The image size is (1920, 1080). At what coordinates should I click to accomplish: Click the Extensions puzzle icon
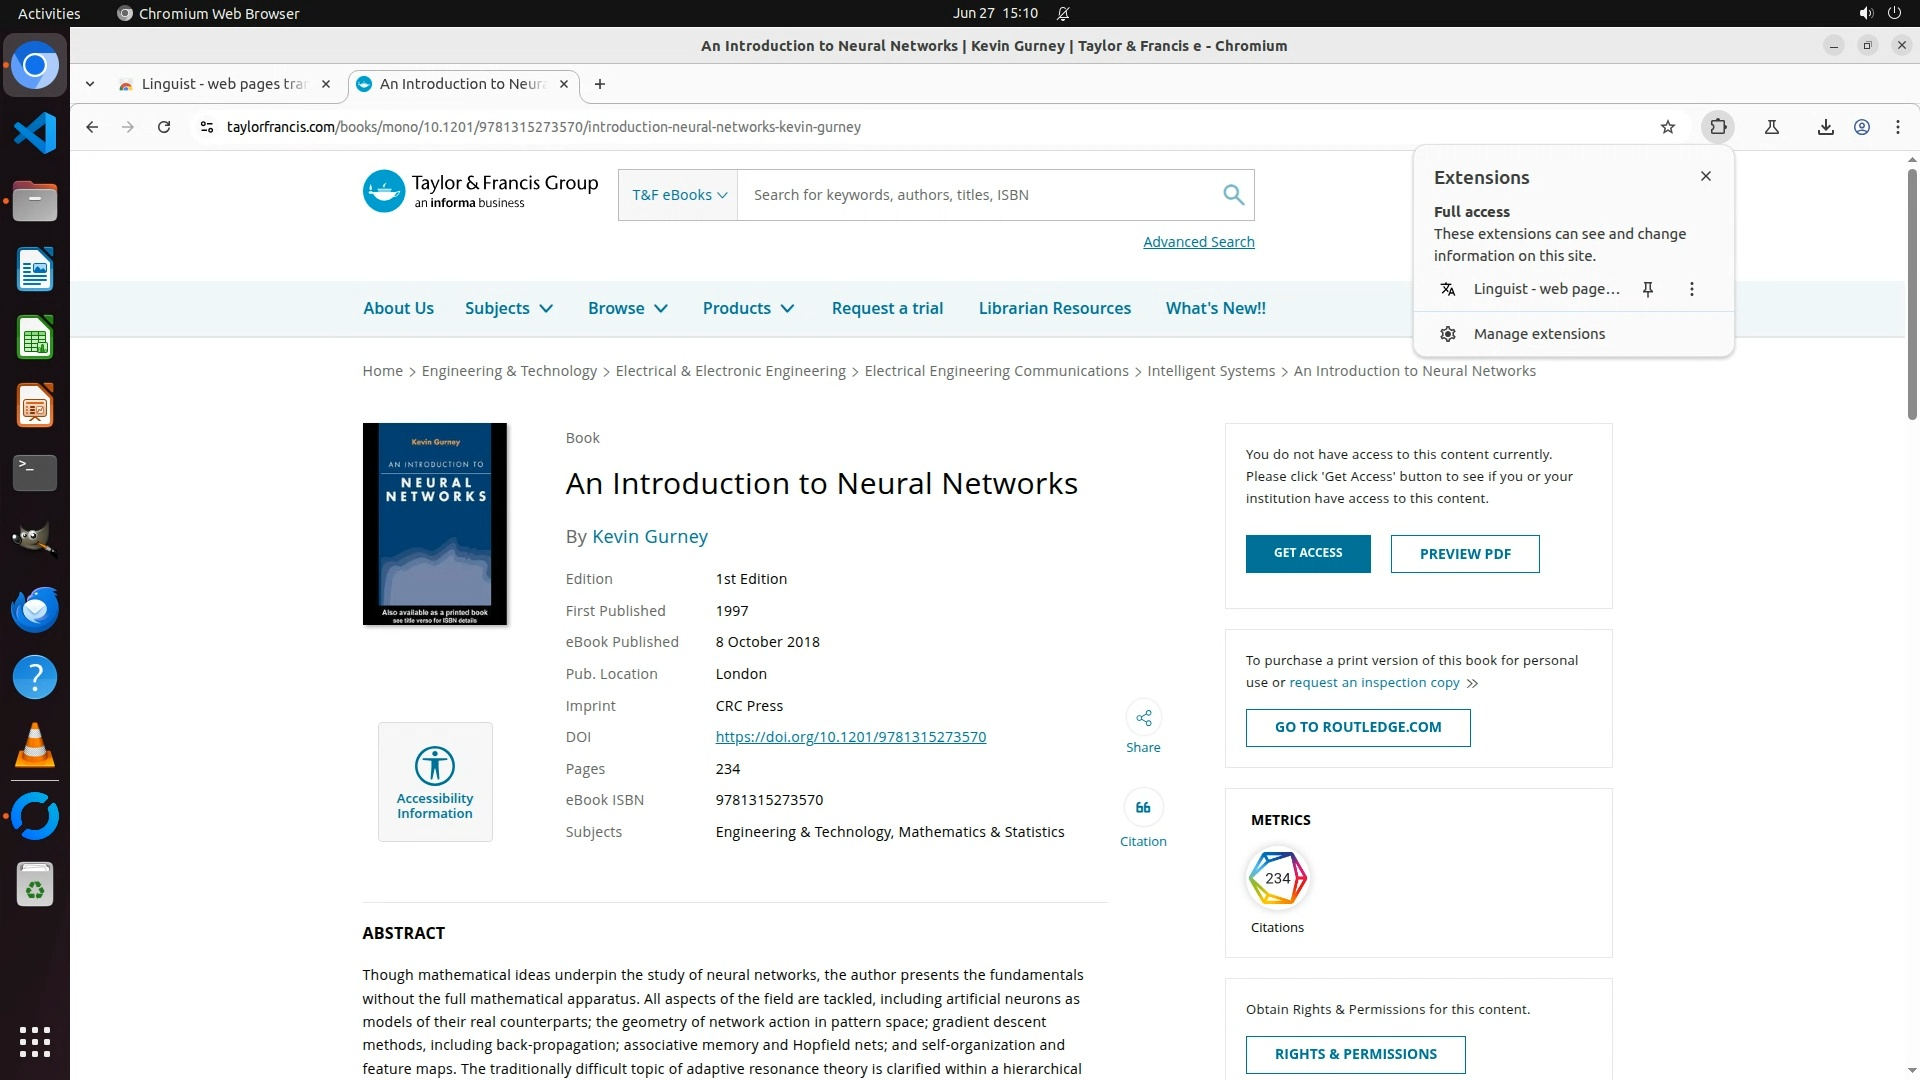pos(1718,127)
